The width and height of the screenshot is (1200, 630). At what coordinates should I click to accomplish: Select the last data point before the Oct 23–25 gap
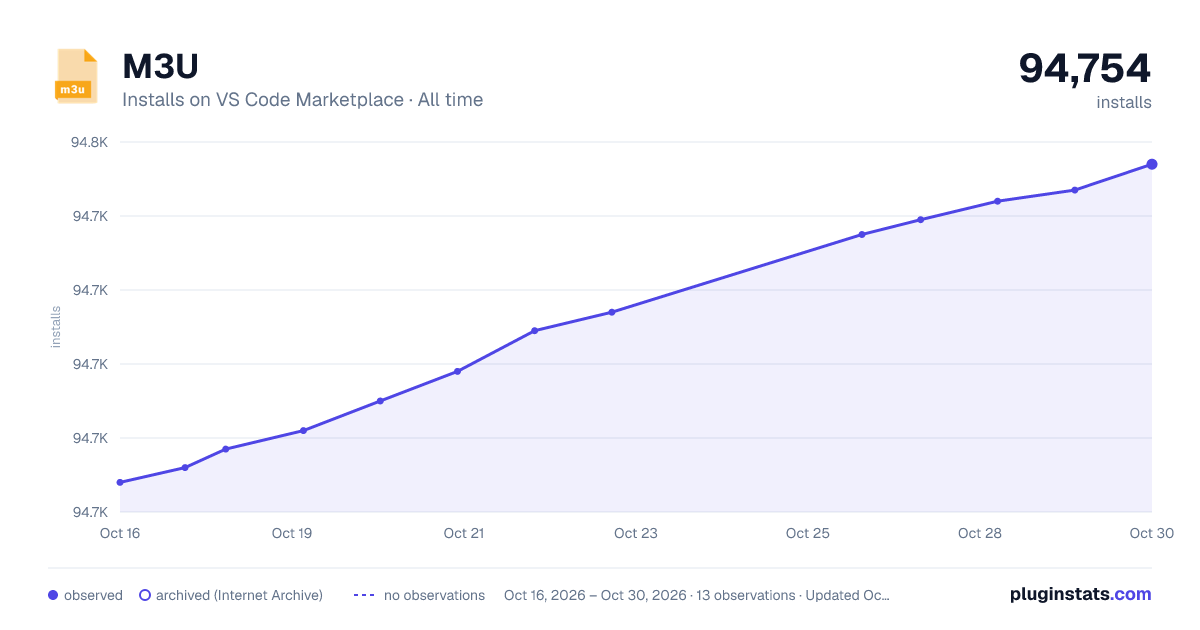(x=612, y=312)
